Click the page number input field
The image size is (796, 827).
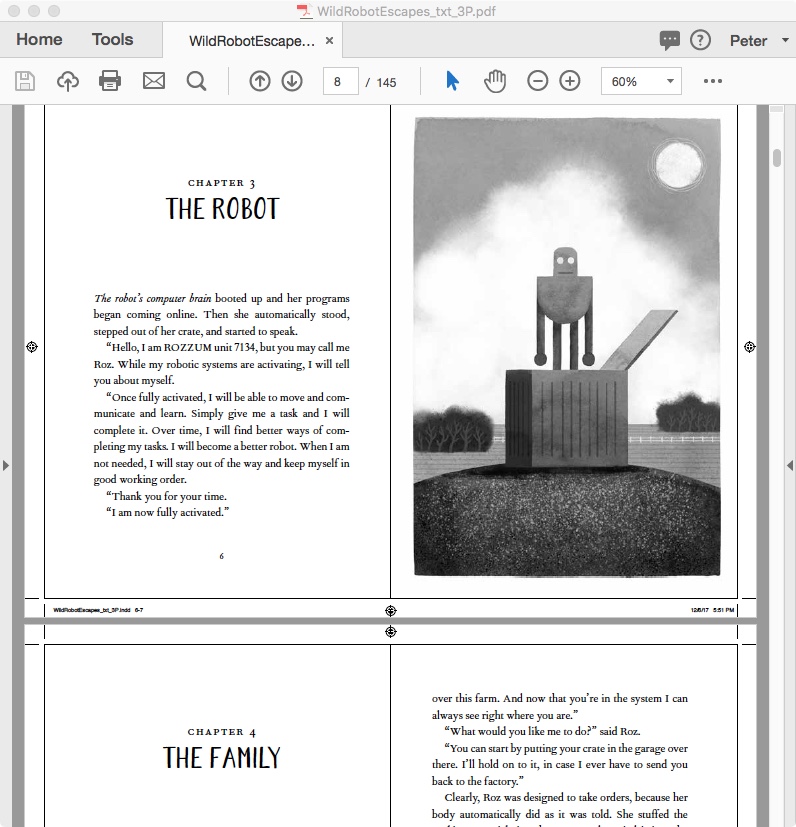click(x=340, y=81)
